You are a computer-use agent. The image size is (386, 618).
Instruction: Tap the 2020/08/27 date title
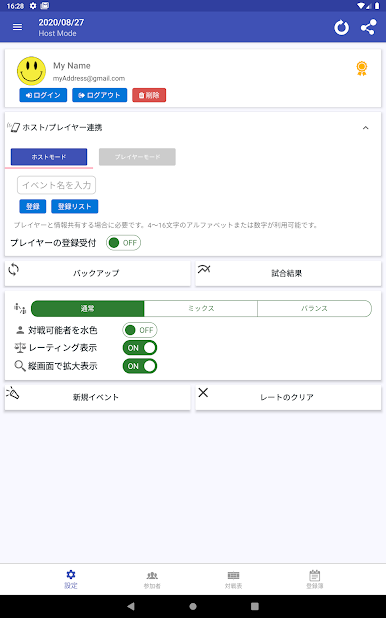pos(61,22)
